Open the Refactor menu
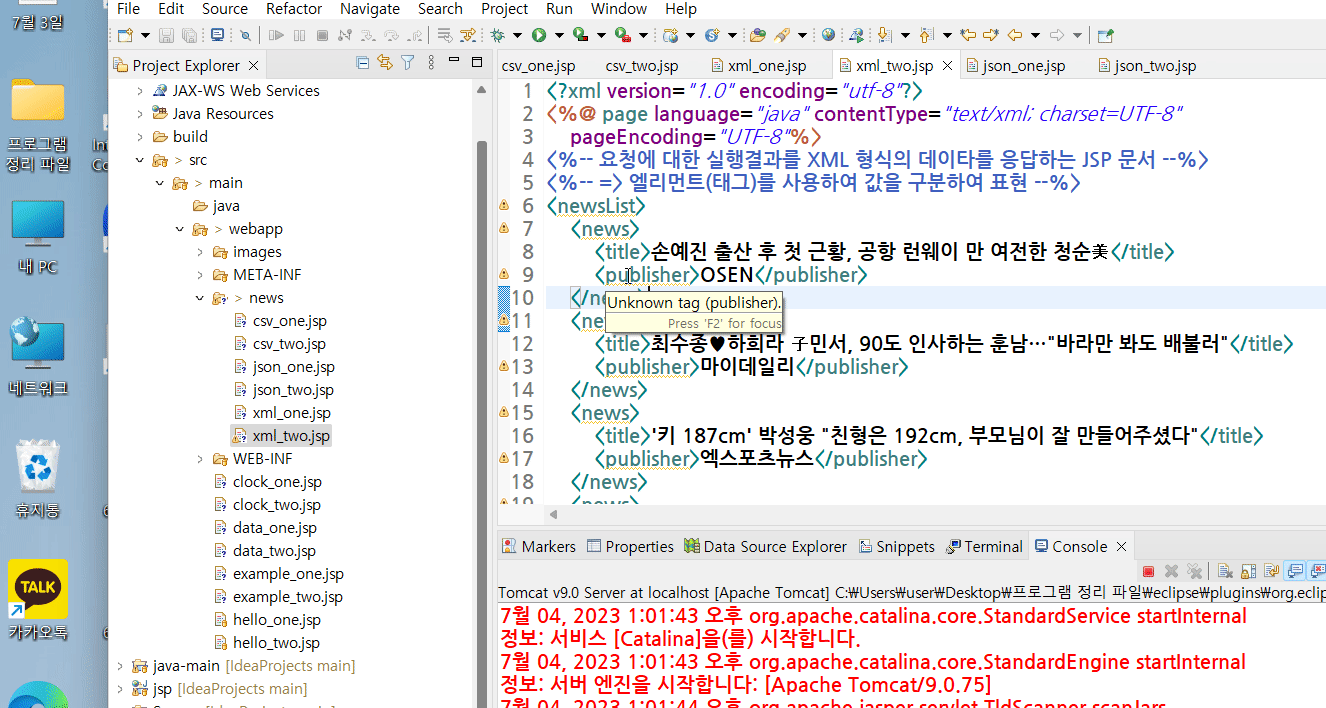Viewport: 1326px width, 708px height. point(294,9)
